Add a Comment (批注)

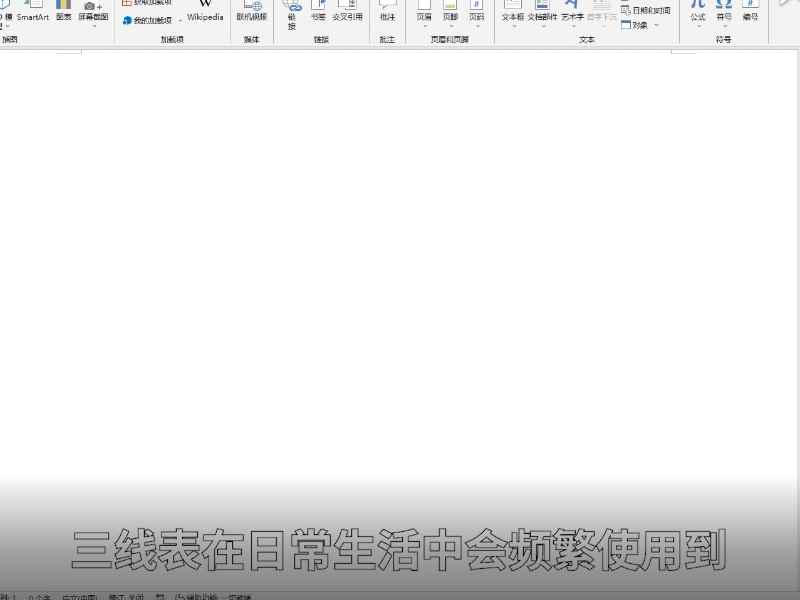387,12
